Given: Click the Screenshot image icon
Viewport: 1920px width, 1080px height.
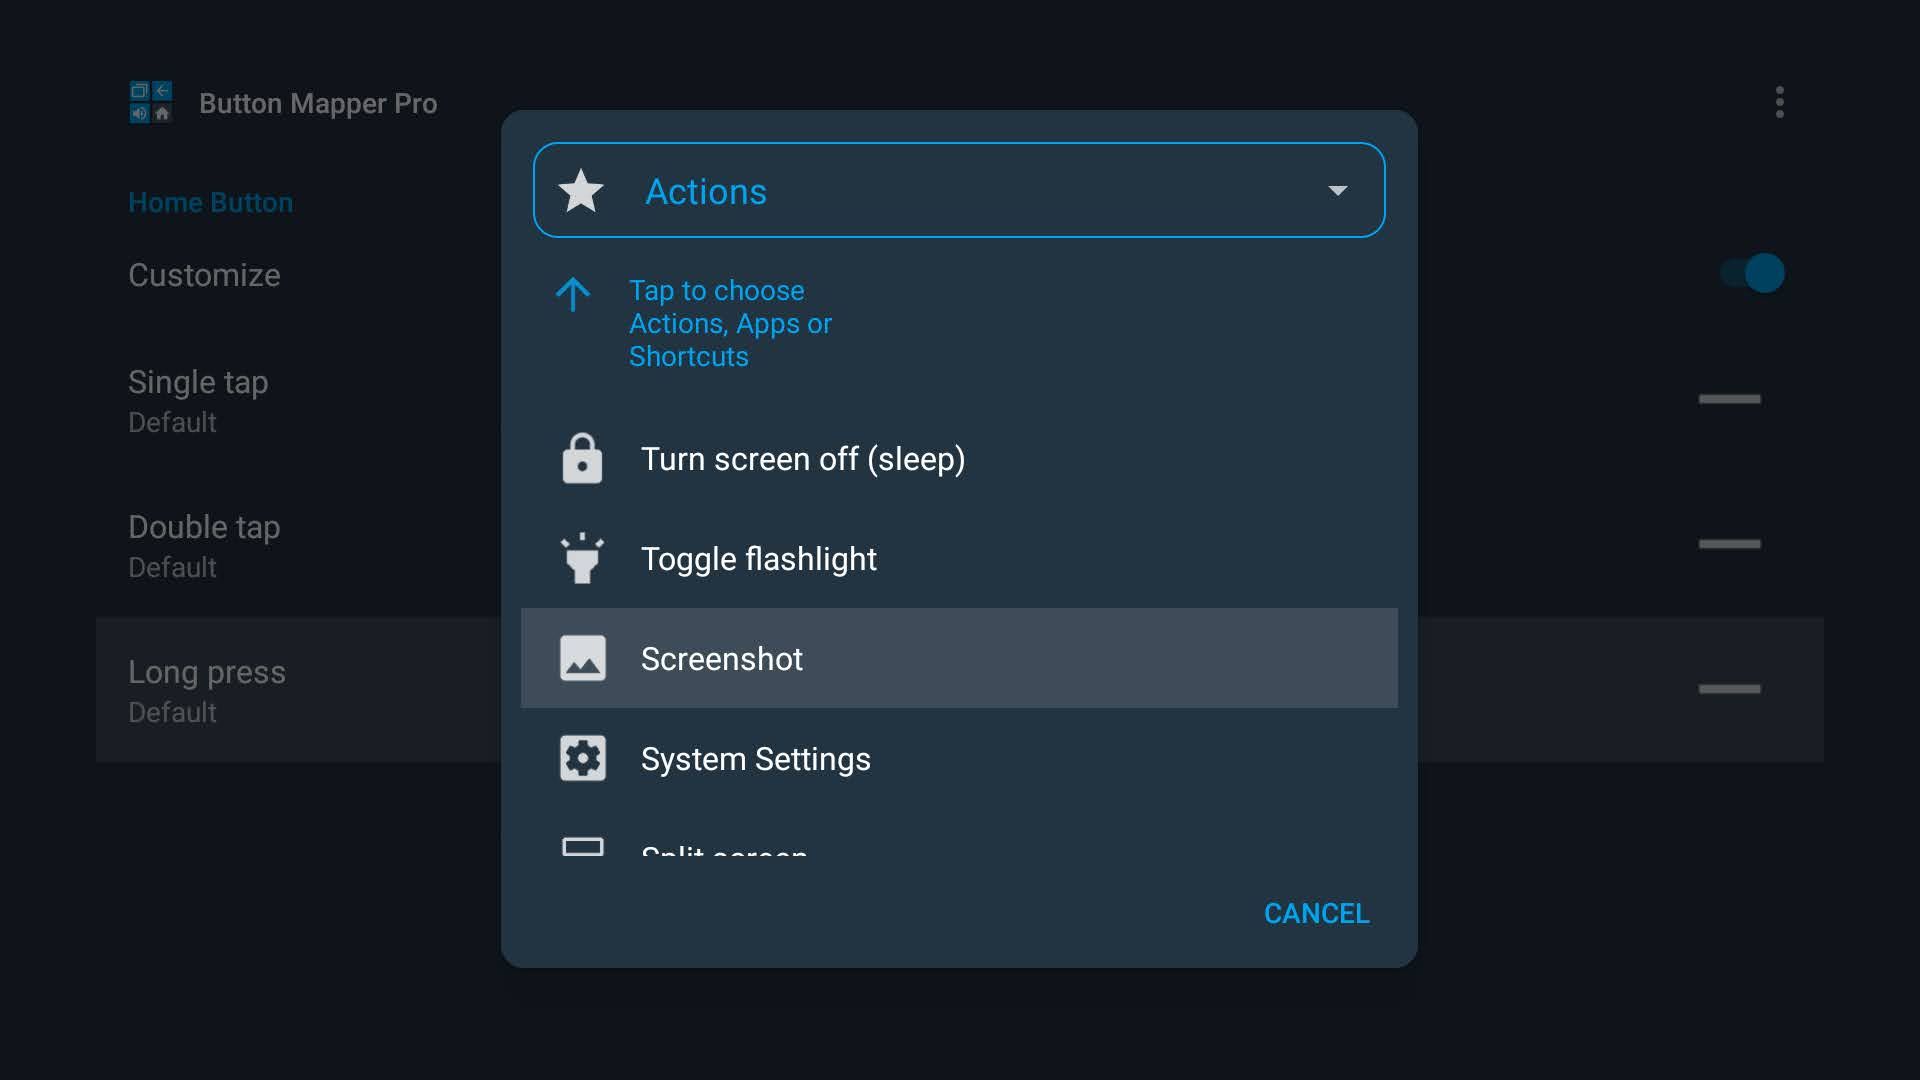Looking at the screenshot, I should point(583,657).
